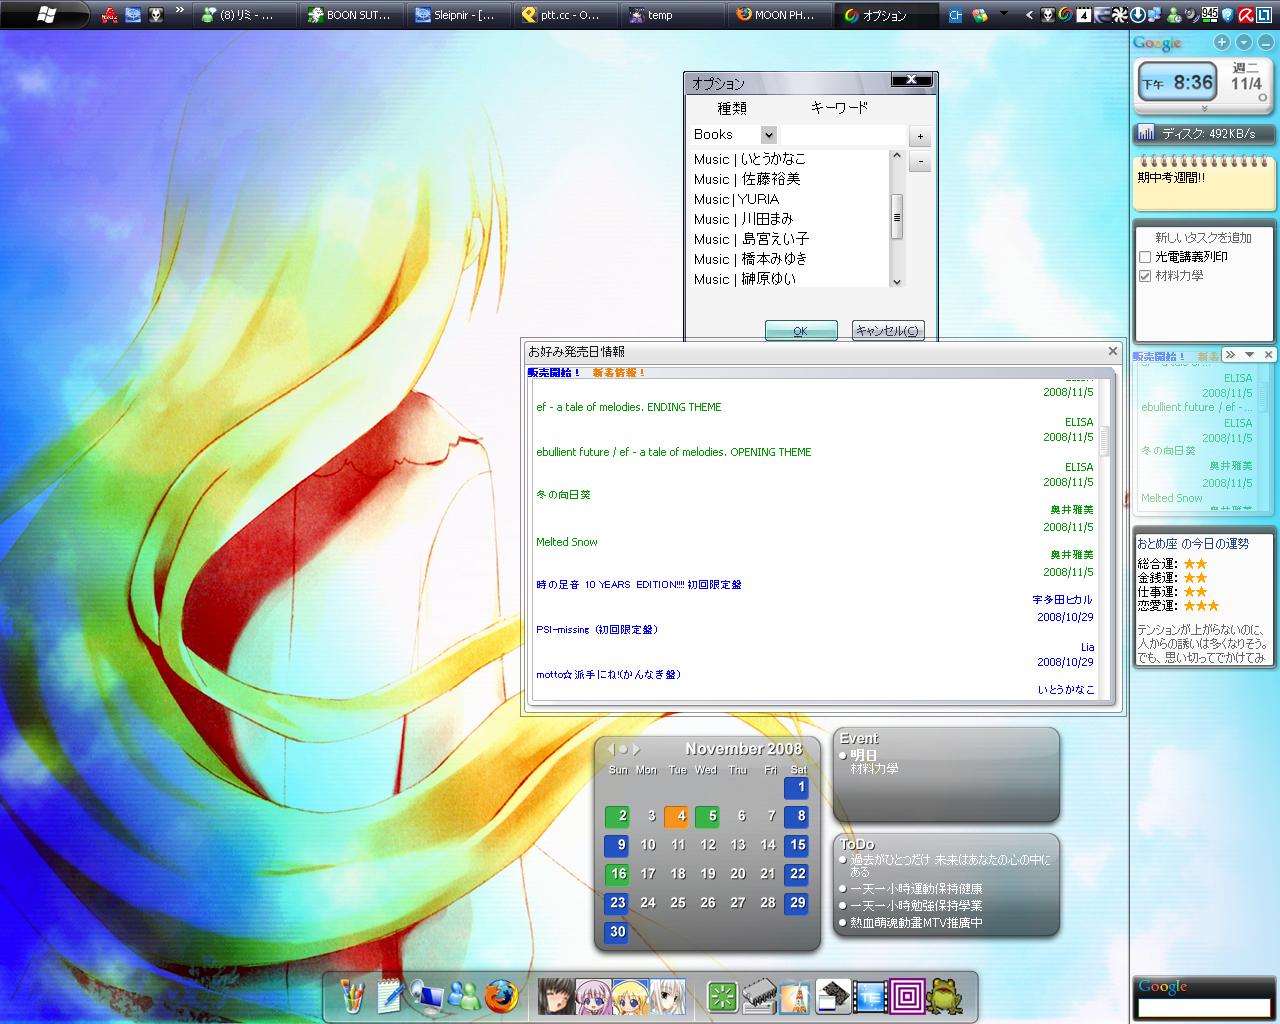
Task: Add a gadget with sidebar plus button
Action: pos(1222,42)
